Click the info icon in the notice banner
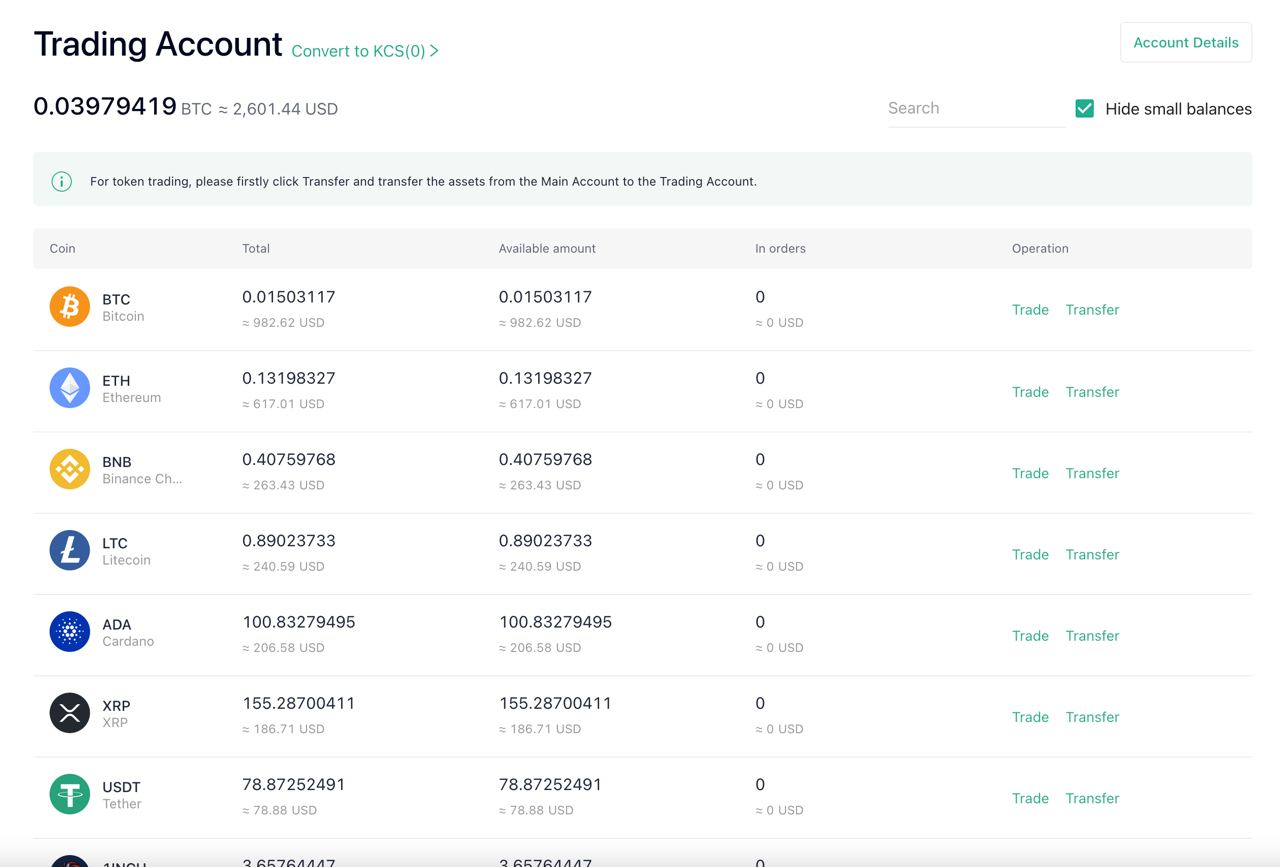The height and width of the screenshot is (867, 1280). pyautogui.click(x=62, y=181)
